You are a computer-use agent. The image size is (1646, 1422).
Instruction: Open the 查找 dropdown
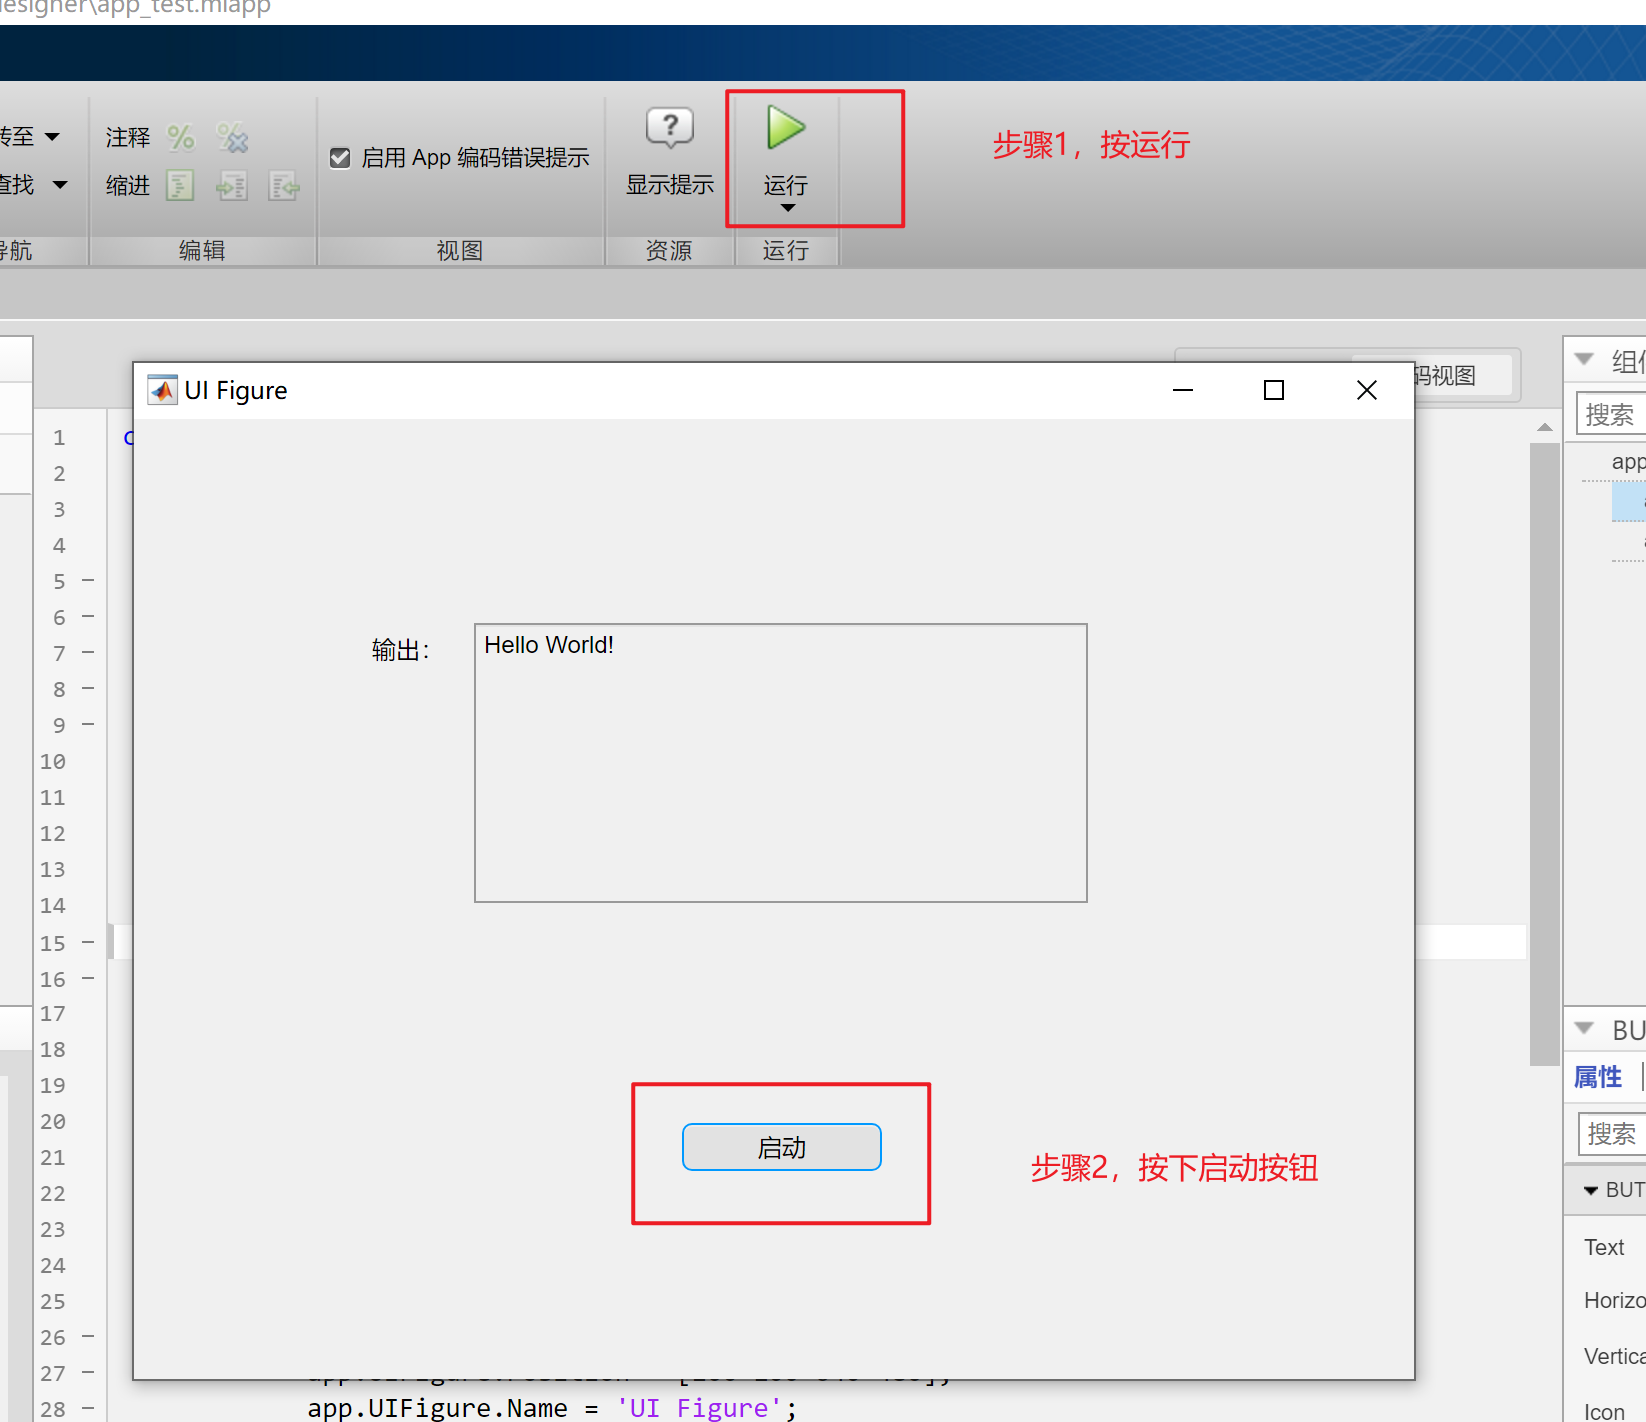tap(58, 185)
